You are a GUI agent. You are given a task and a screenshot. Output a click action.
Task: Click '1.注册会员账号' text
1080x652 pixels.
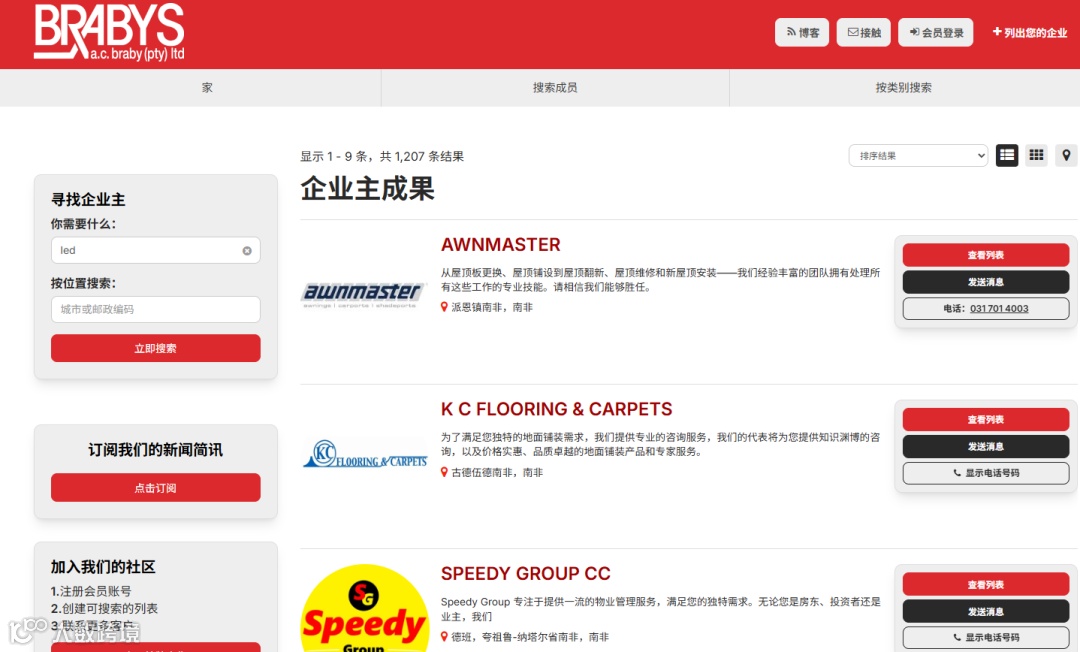click(x=91, y=591)
